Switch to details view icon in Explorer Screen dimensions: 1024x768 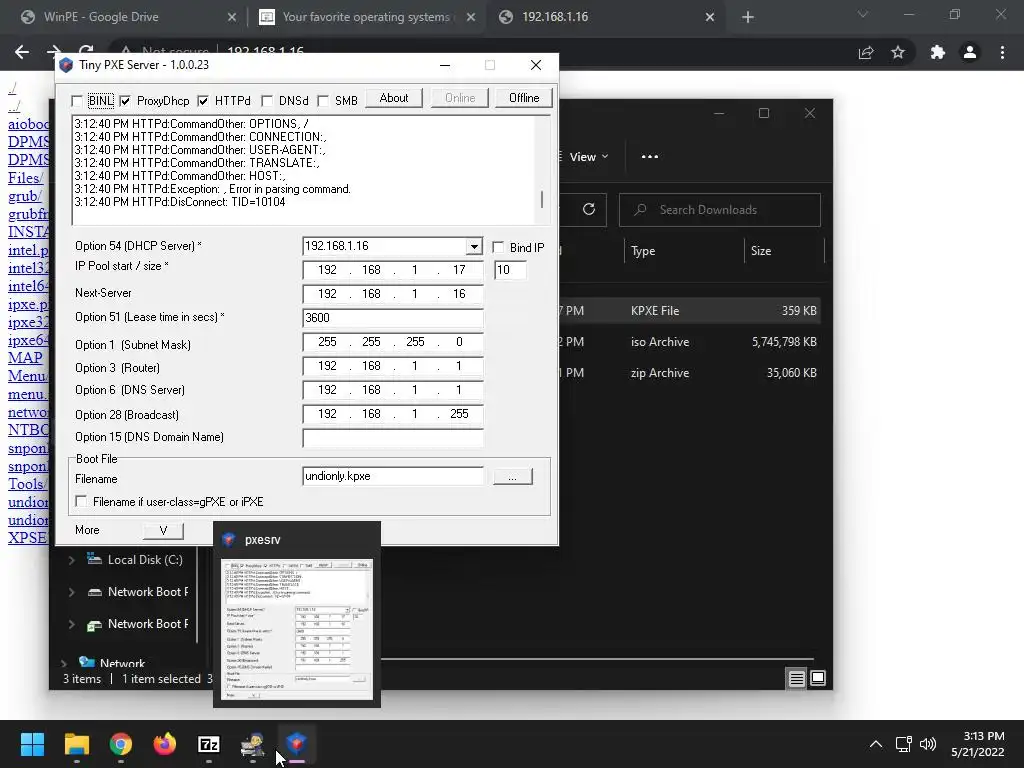[x=796, y=679]
